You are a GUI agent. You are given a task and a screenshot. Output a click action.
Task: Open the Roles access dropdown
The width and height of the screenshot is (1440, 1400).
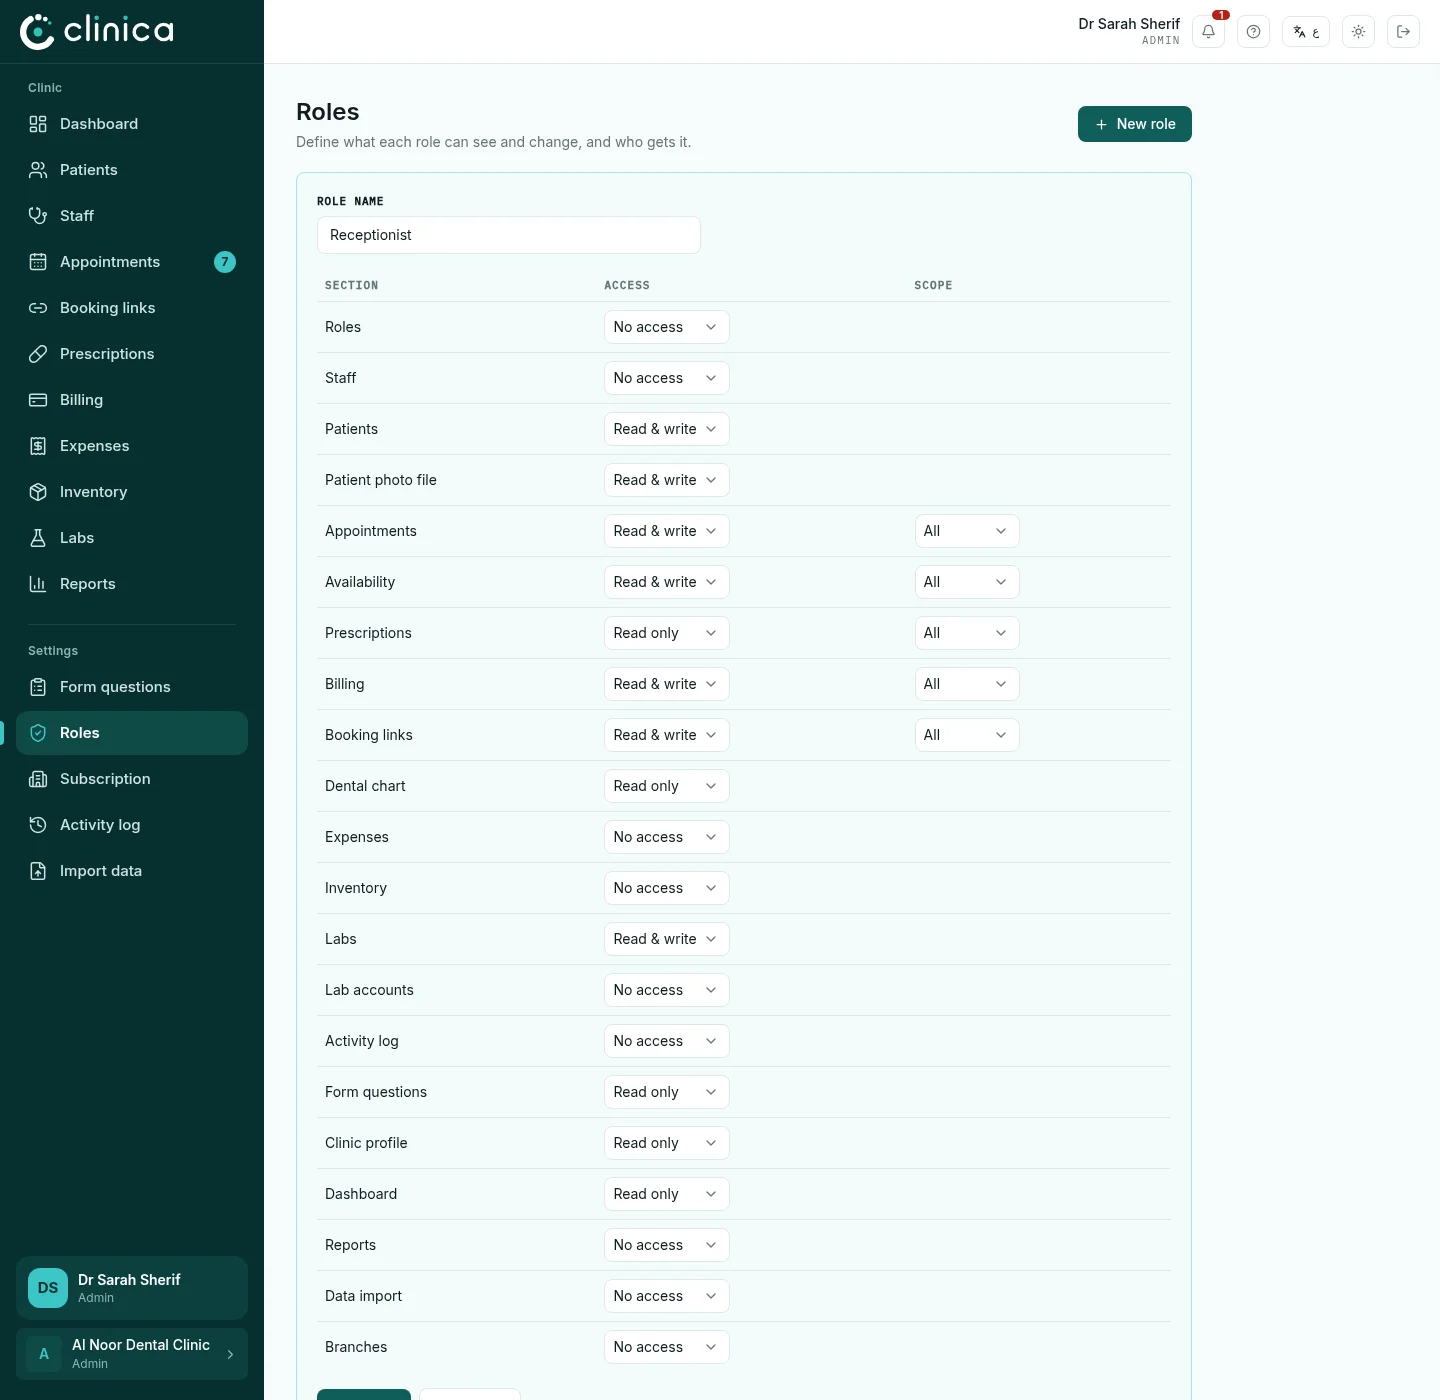667,327
